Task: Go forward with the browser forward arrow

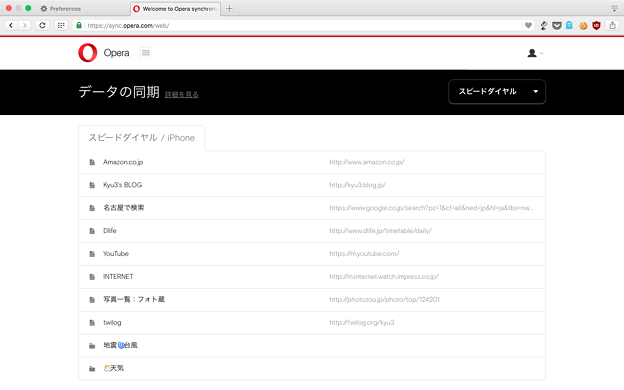Action: pos(25,25)
